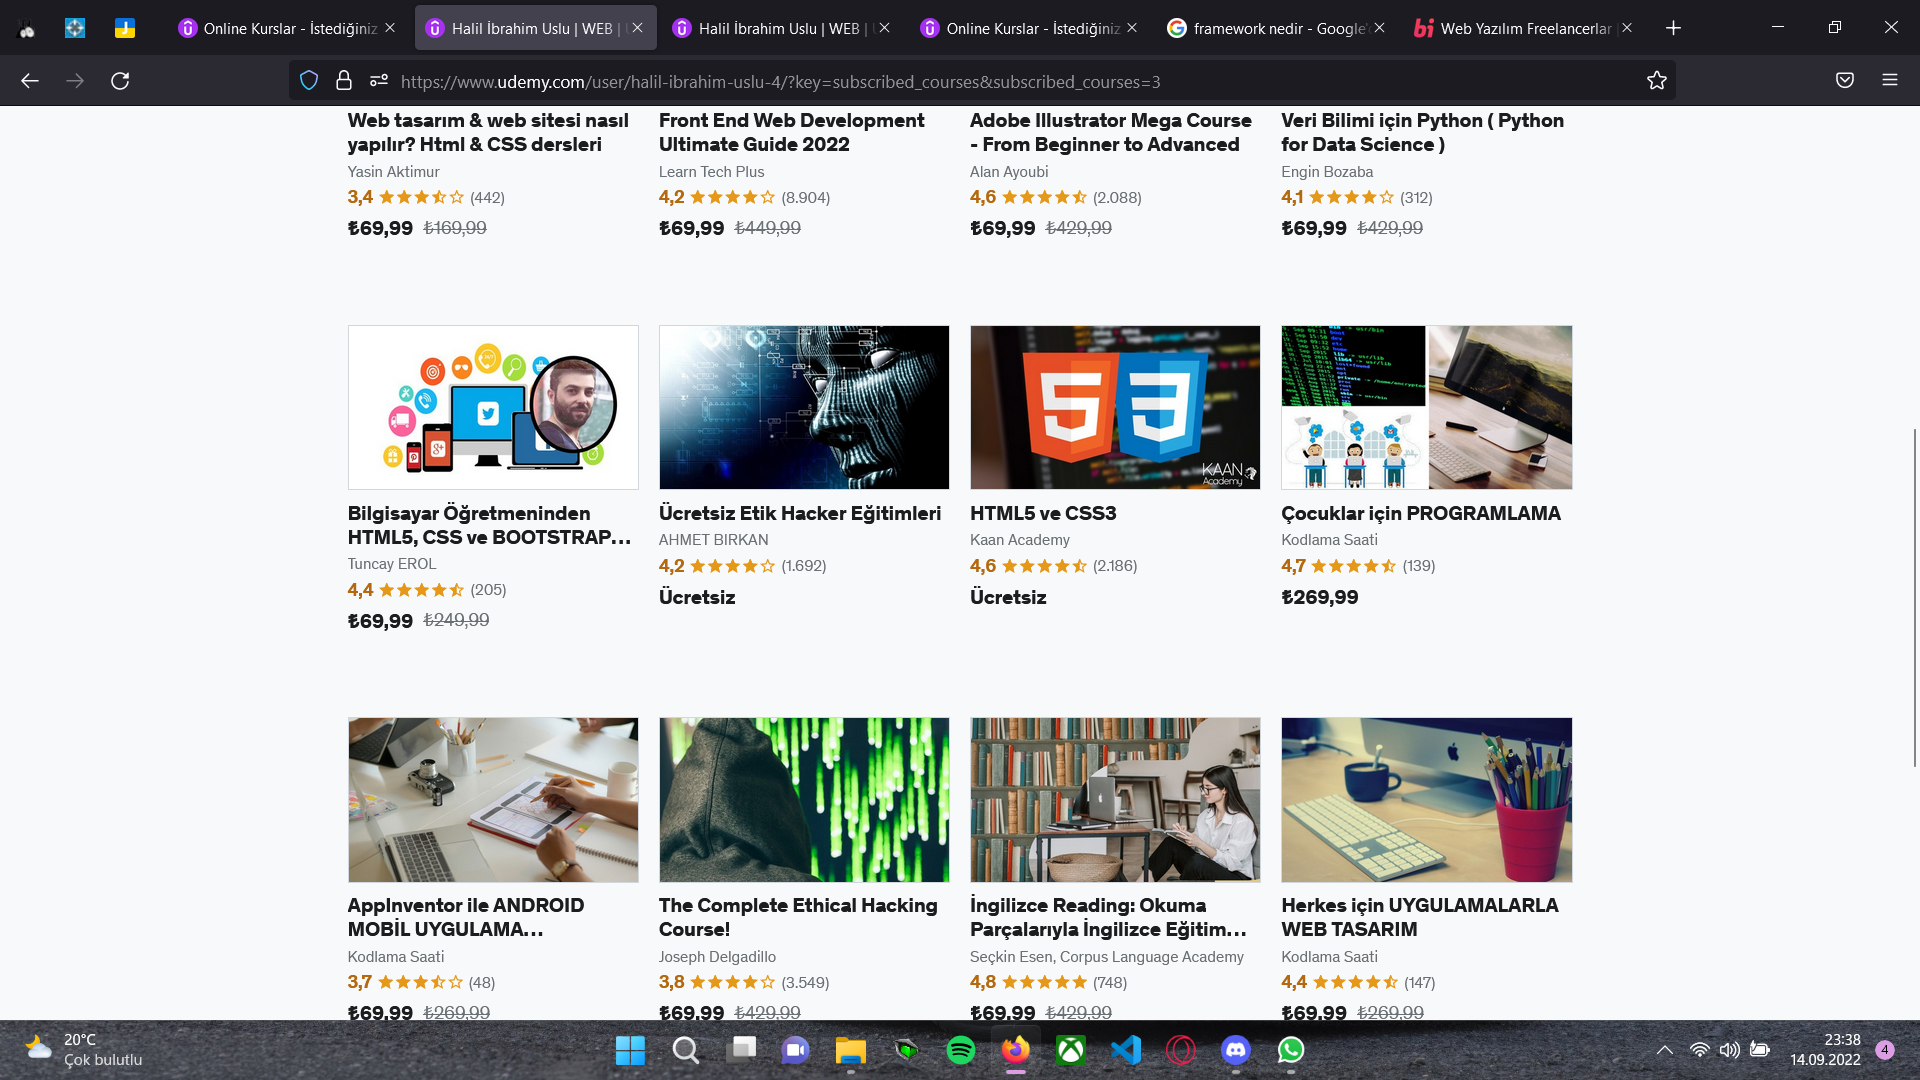Screen dimensions: 1920x1080
Task: Click the site security padlock icon
Action: click(x=344, y=81)
